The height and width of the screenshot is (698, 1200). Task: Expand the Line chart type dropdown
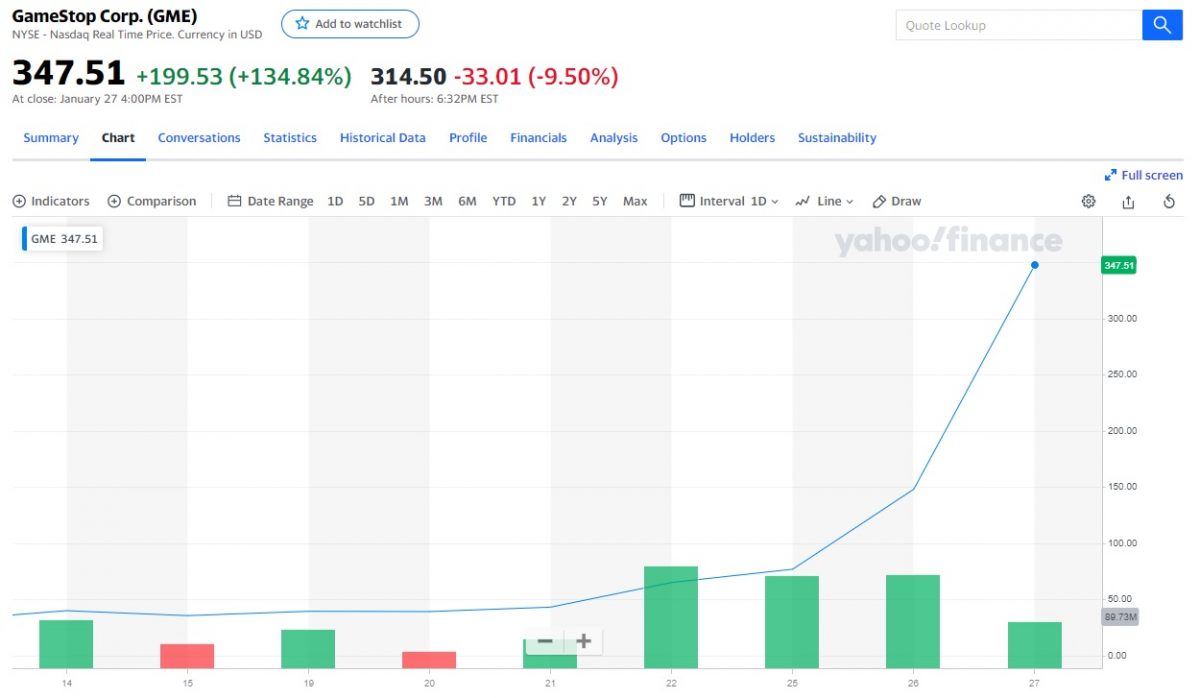[x=824, y=201]
